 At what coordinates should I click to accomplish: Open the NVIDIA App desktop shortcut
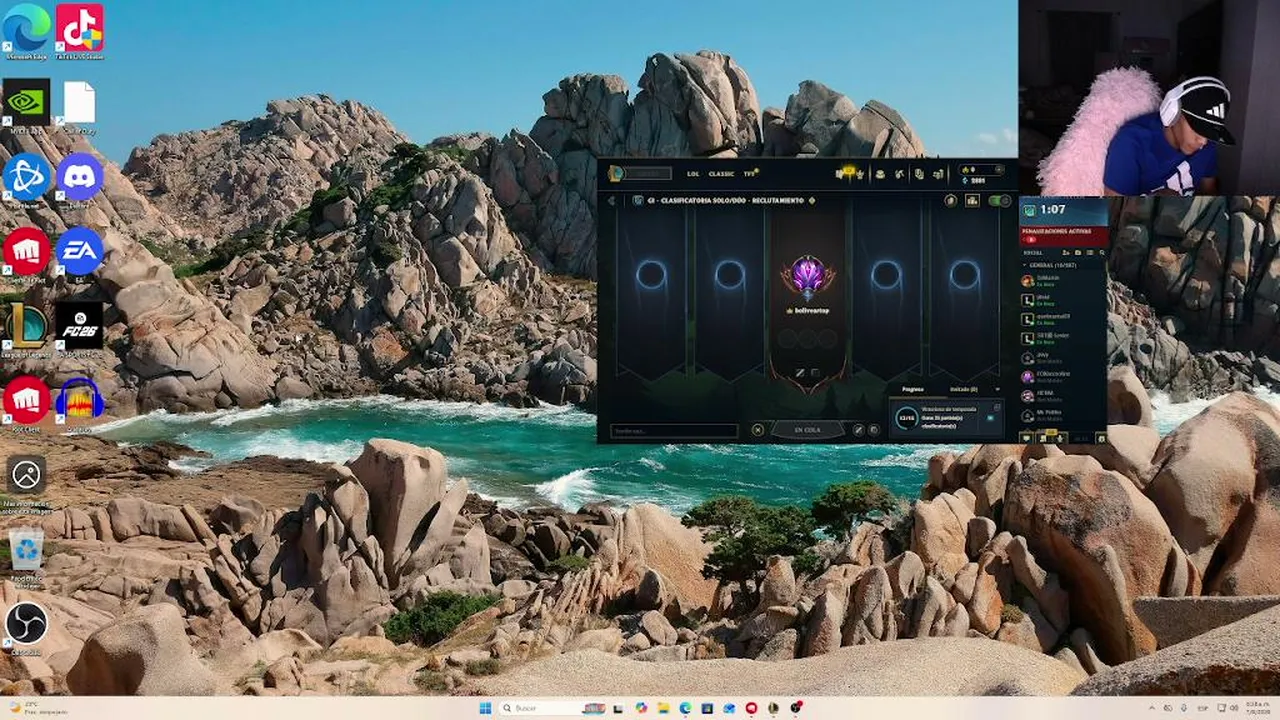point(27,106)
